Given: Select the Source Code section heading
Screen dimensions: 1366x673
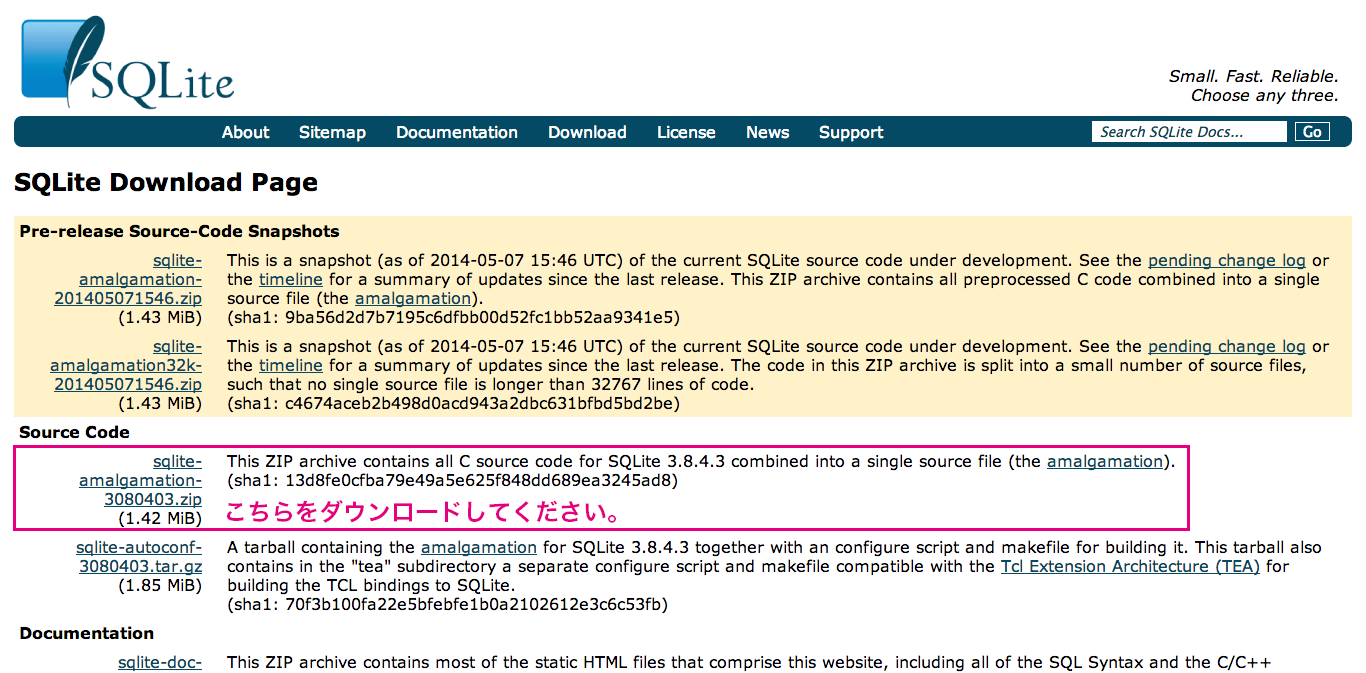Looking at the screenshot, I should [75, 432].
